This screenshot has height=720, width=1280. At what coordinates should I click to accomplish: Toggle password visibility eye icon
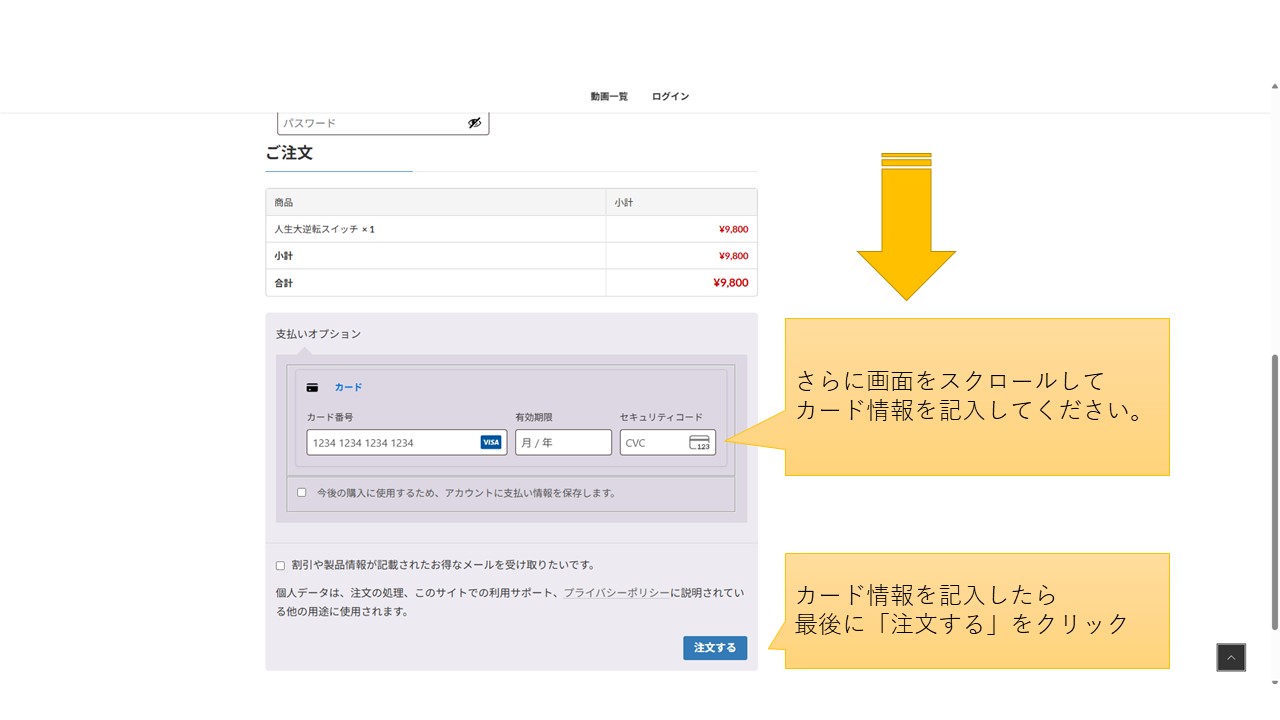475,123
